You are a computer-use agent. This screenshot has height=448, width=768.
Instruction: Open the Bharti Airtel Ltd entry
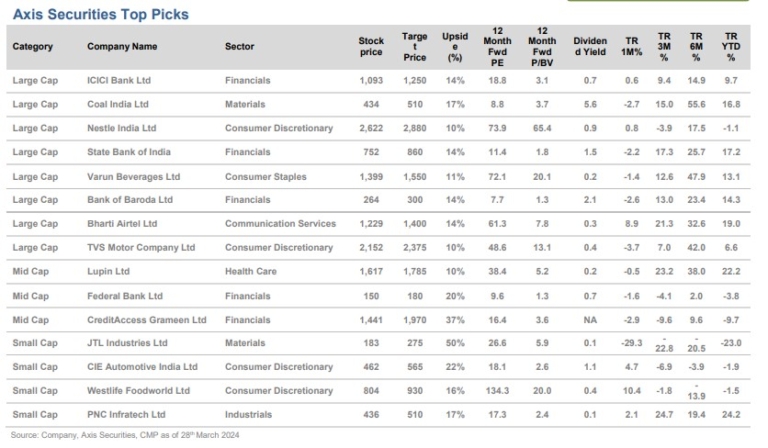coord(123,223)
